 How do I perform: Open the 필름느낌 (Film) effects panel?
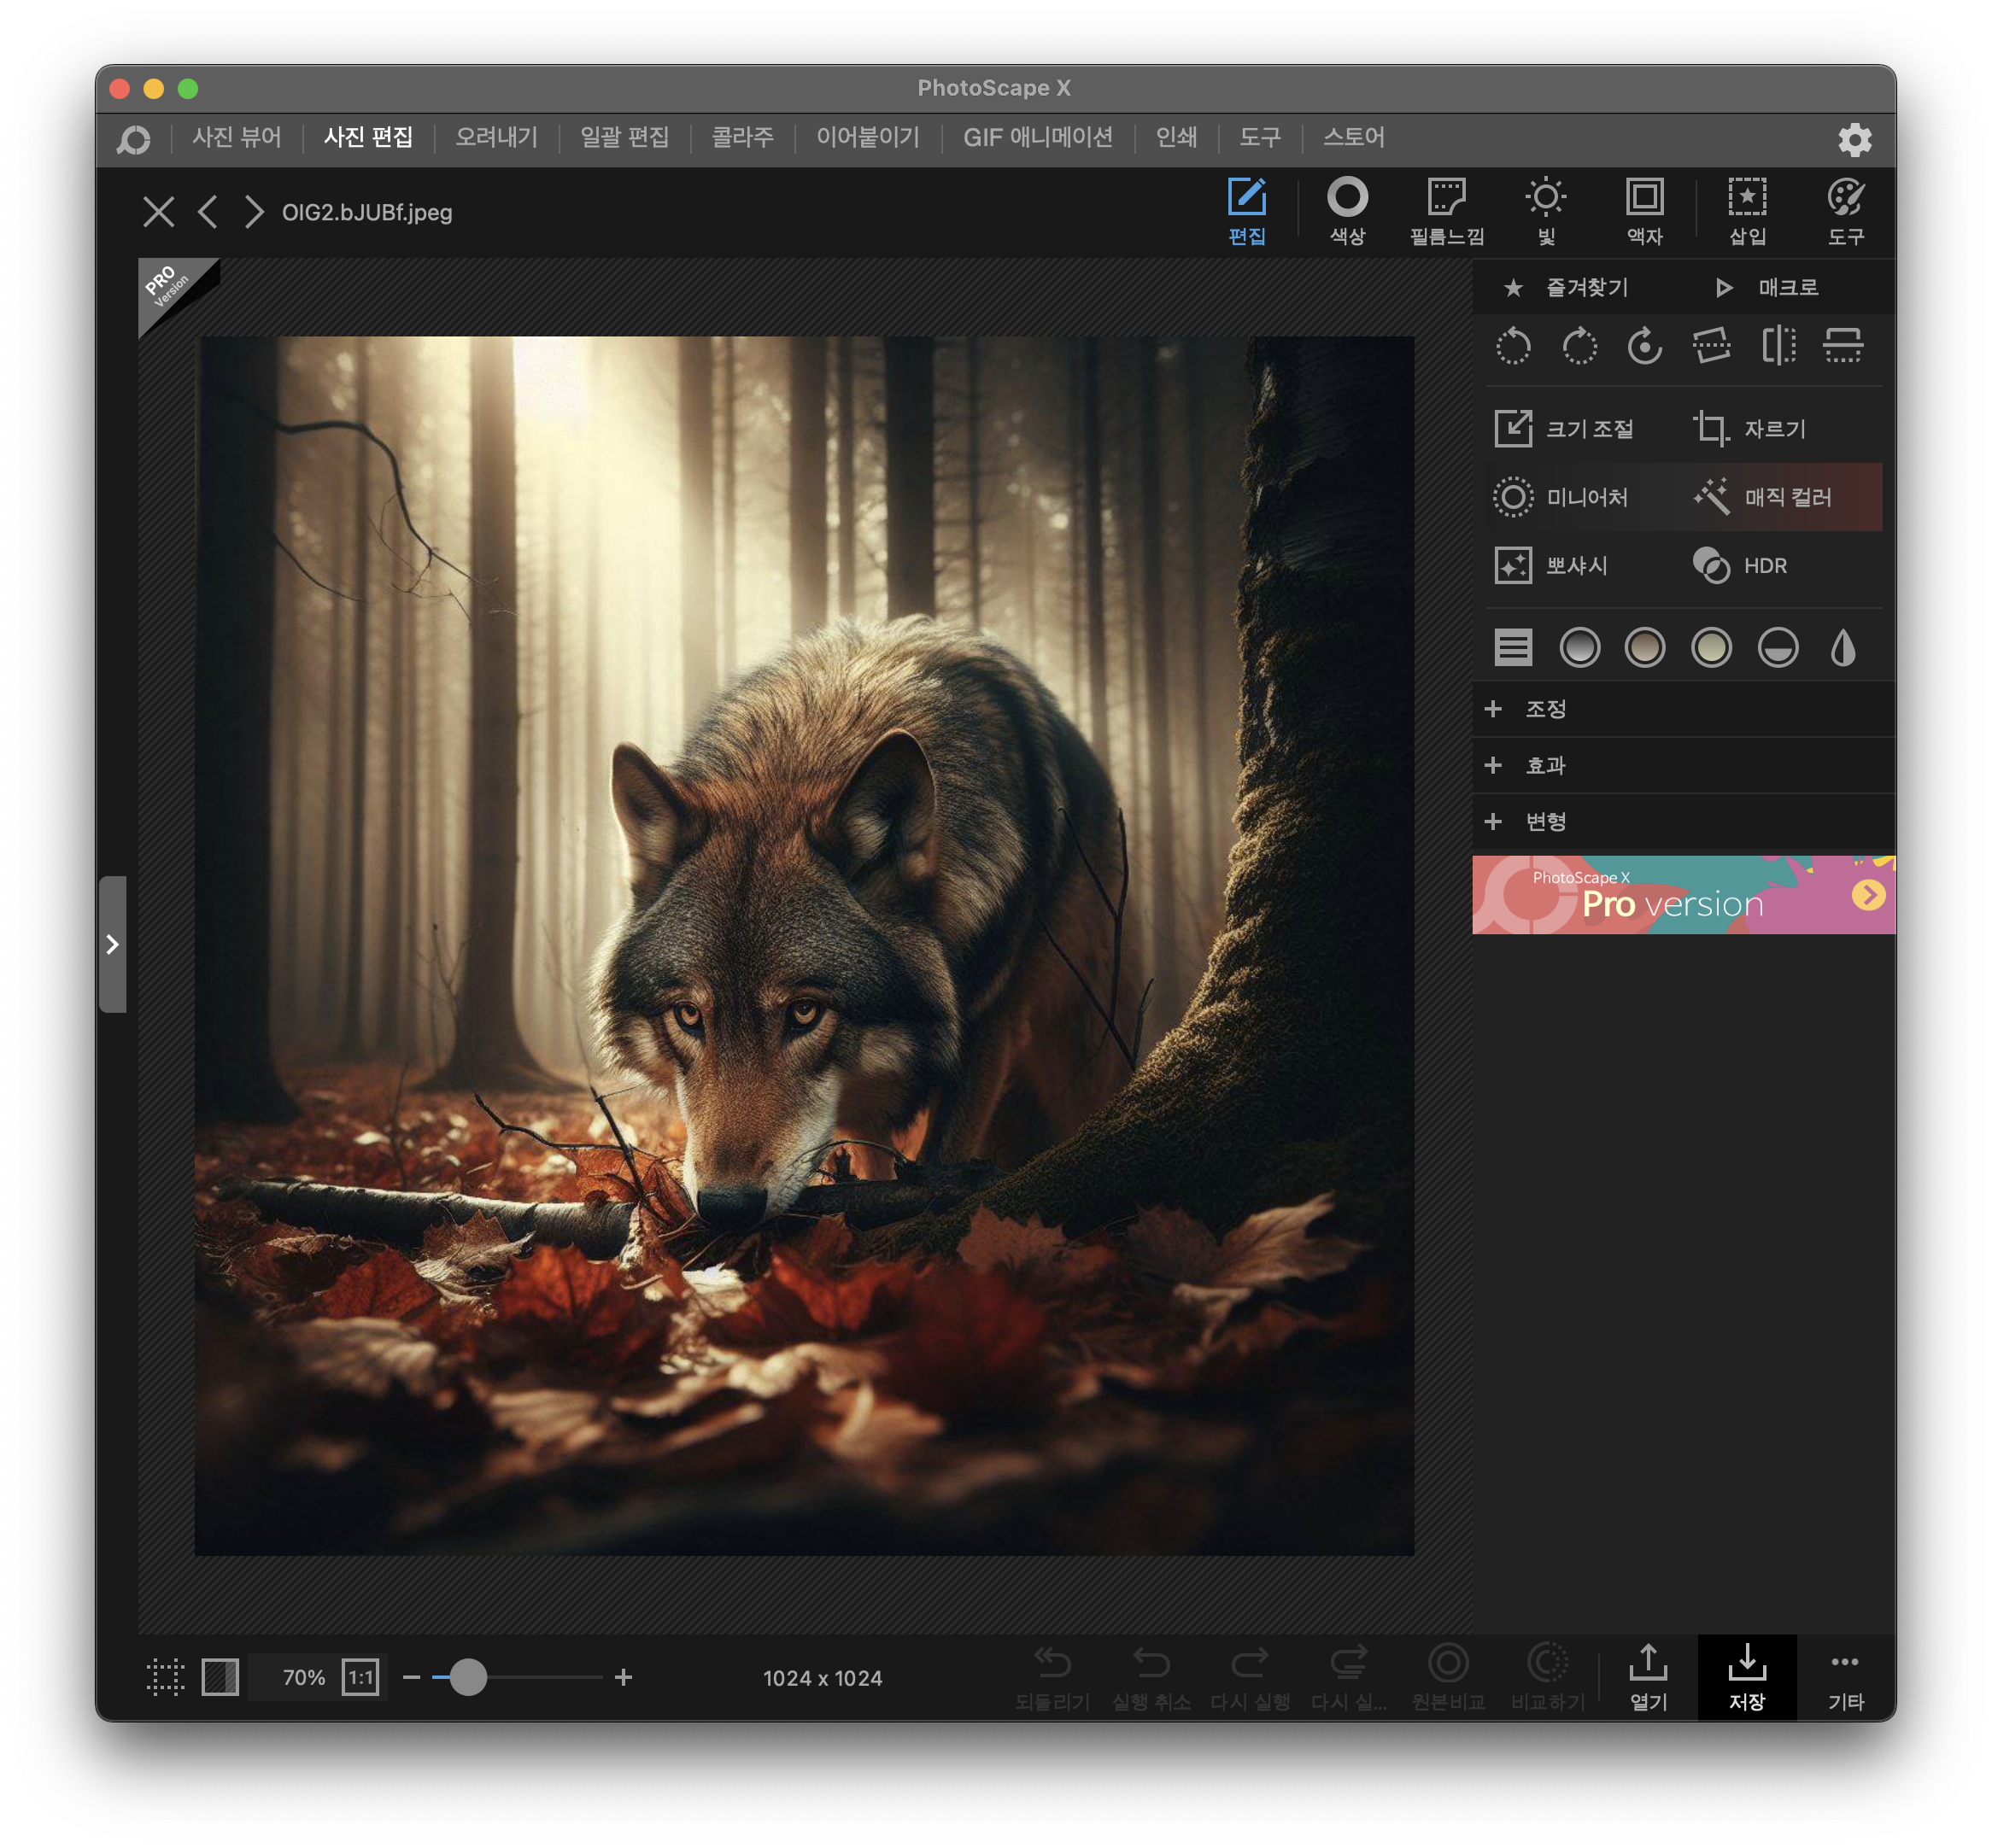[x=1446, y=211]
